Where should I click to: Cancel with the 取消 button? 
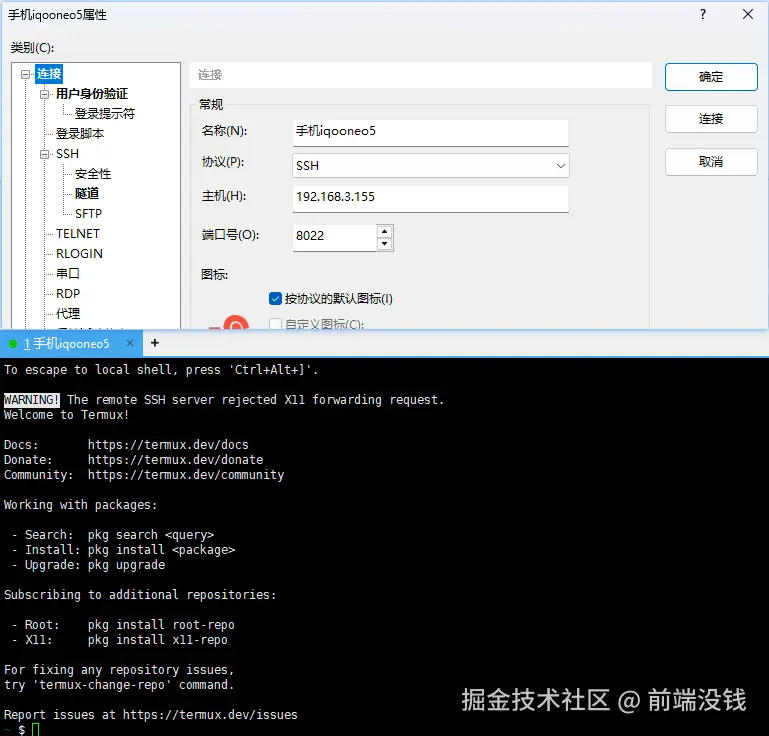point(711,162)
